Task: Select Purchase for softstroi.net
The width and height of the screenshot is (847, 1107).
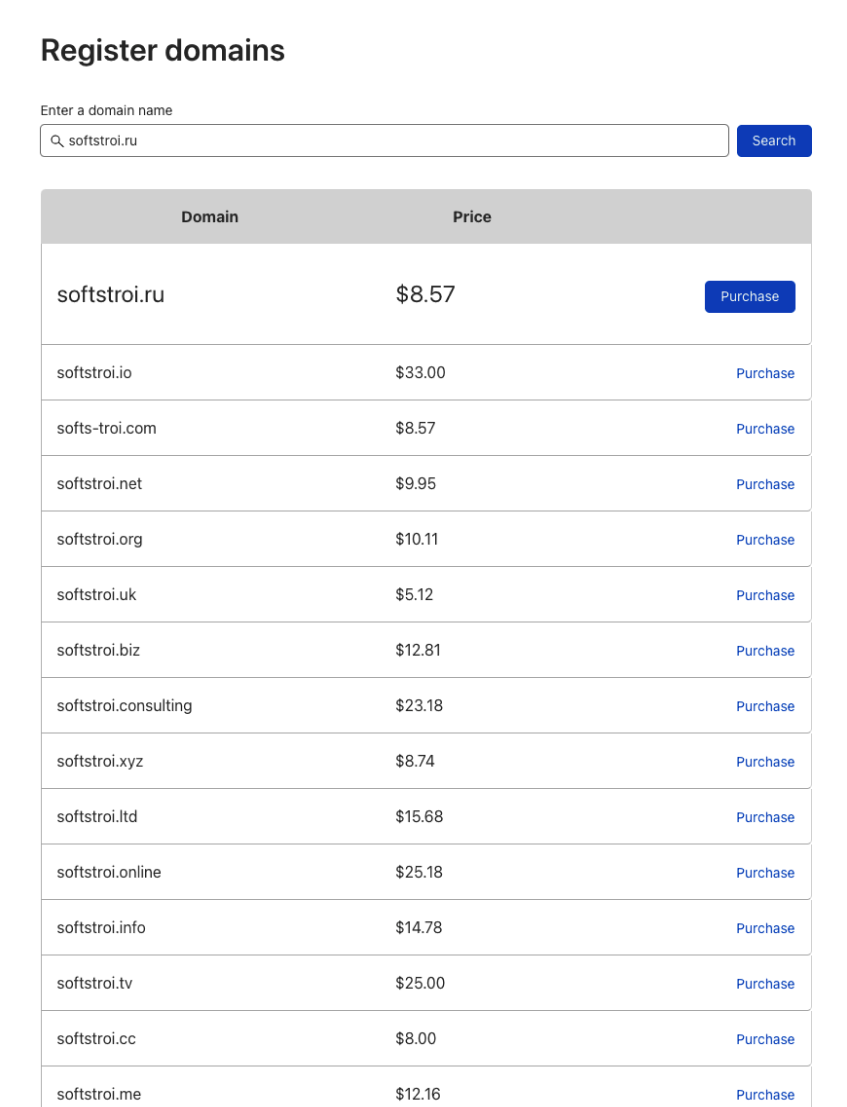Action: tap(765, 485)
